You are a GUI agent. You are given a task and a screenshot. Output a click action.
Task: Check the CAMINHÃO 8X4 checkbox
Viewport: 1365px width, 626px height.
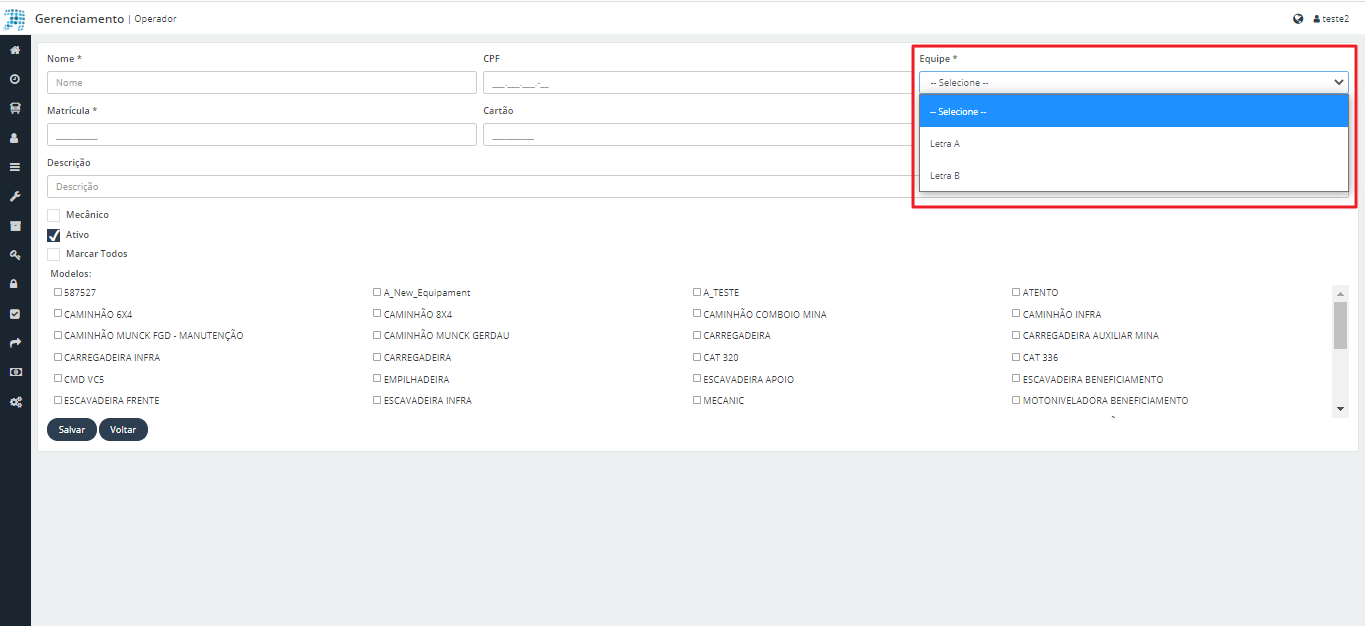377,314
